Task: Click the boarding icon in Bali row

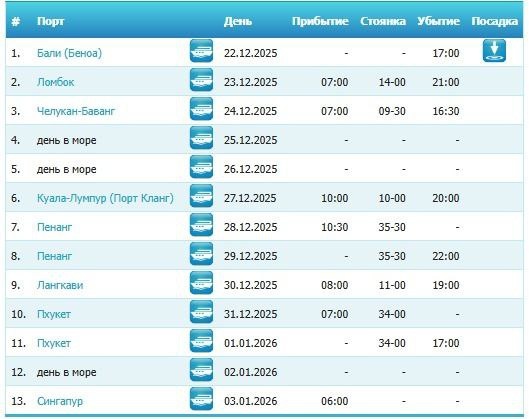Action: click(494, 51)
